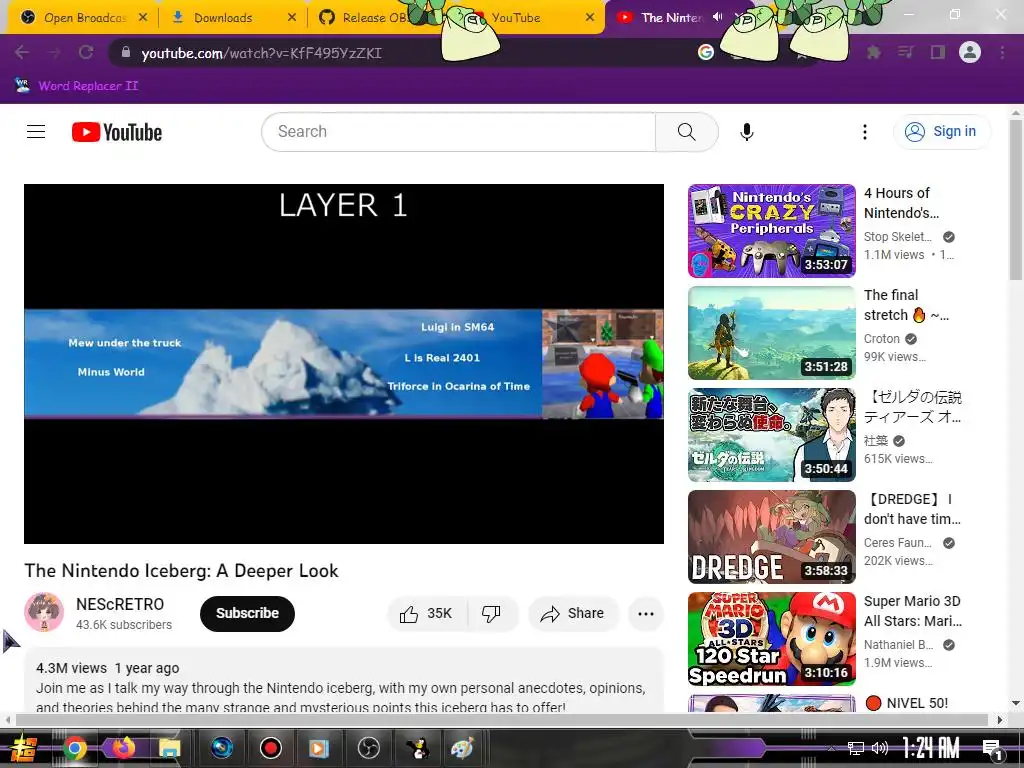Open NEScRETRO channel avatar

pos(44,612)
